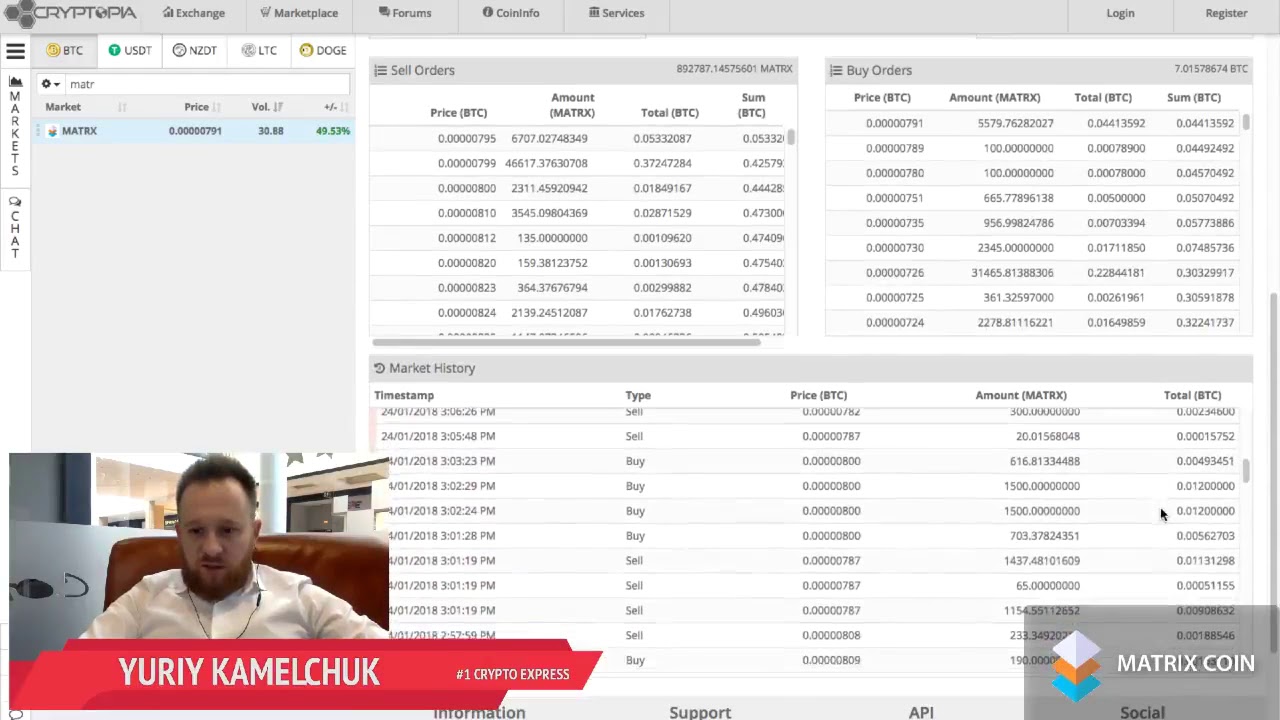The image size is (1280, 720).
Task: Open the Marketplace menu
Action: point(299,13)
